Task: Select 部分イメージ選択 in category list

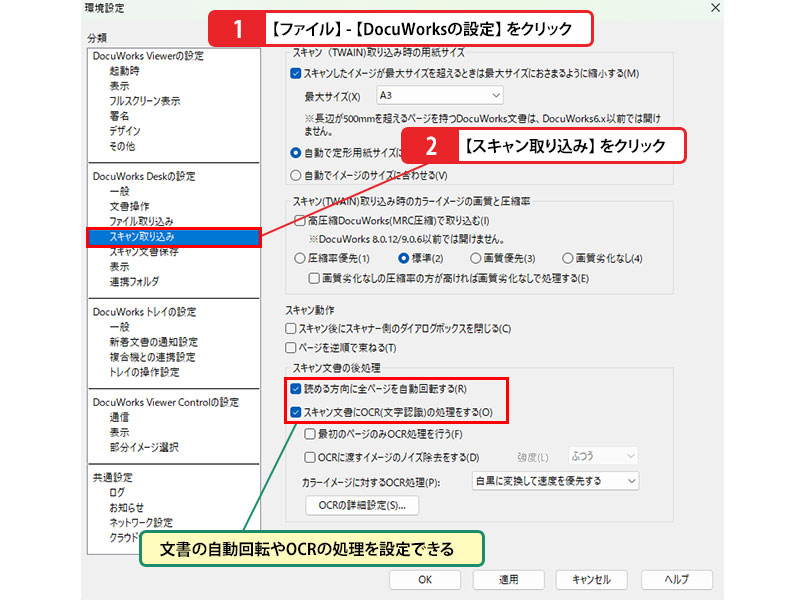Action: [x=144, y=447]
